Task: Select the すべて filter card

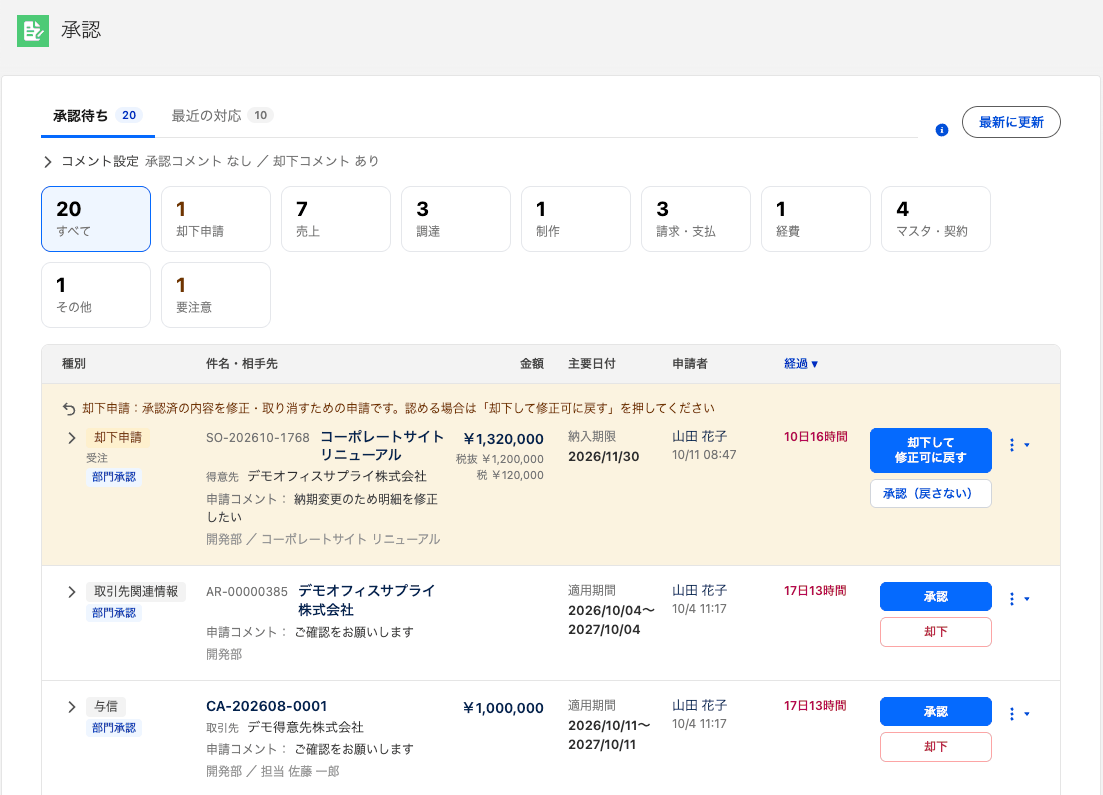Action: coord(96,219)
